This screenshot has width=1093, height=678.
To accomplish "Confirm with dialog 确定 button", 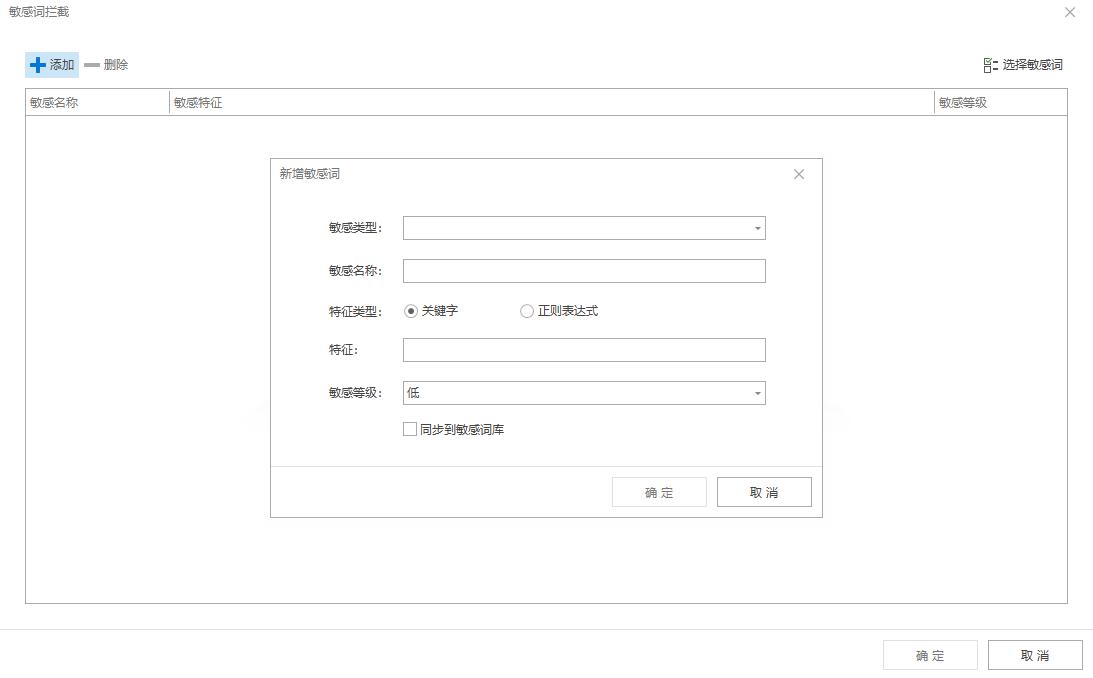I will pyautogui.click(x=659, y=492).
